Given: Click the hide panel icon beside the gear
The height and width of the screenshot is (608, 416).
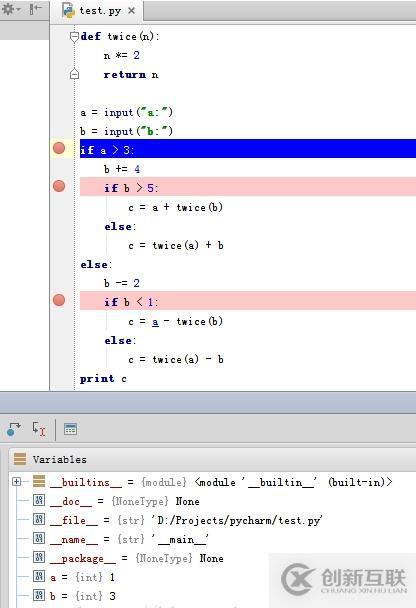Looking at the screenshot, I should coord(36,9).
